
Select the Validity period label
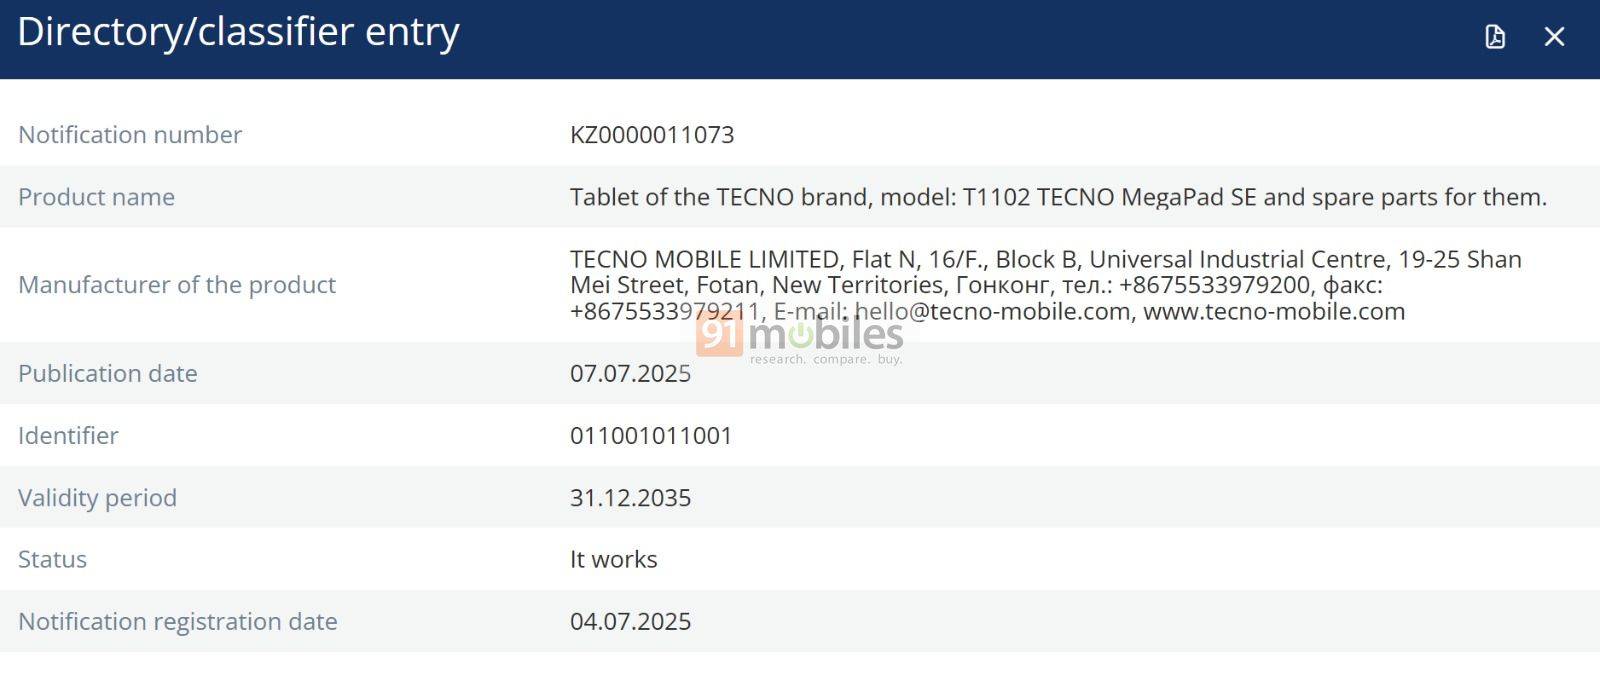[97, 497]
